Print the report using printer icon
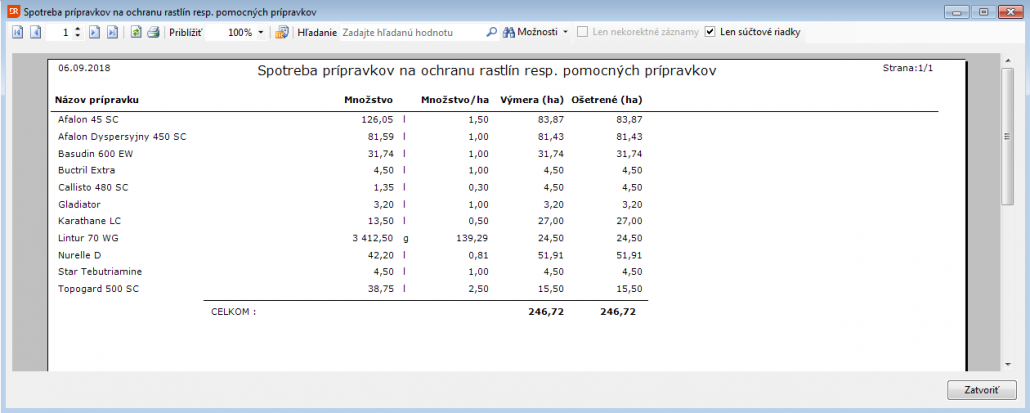The image size is (1030, 413). point(153,32)
